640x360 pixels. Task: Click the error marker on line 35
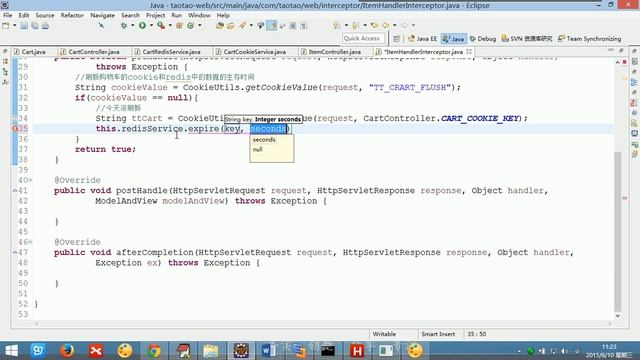click(x=15, y=129)
